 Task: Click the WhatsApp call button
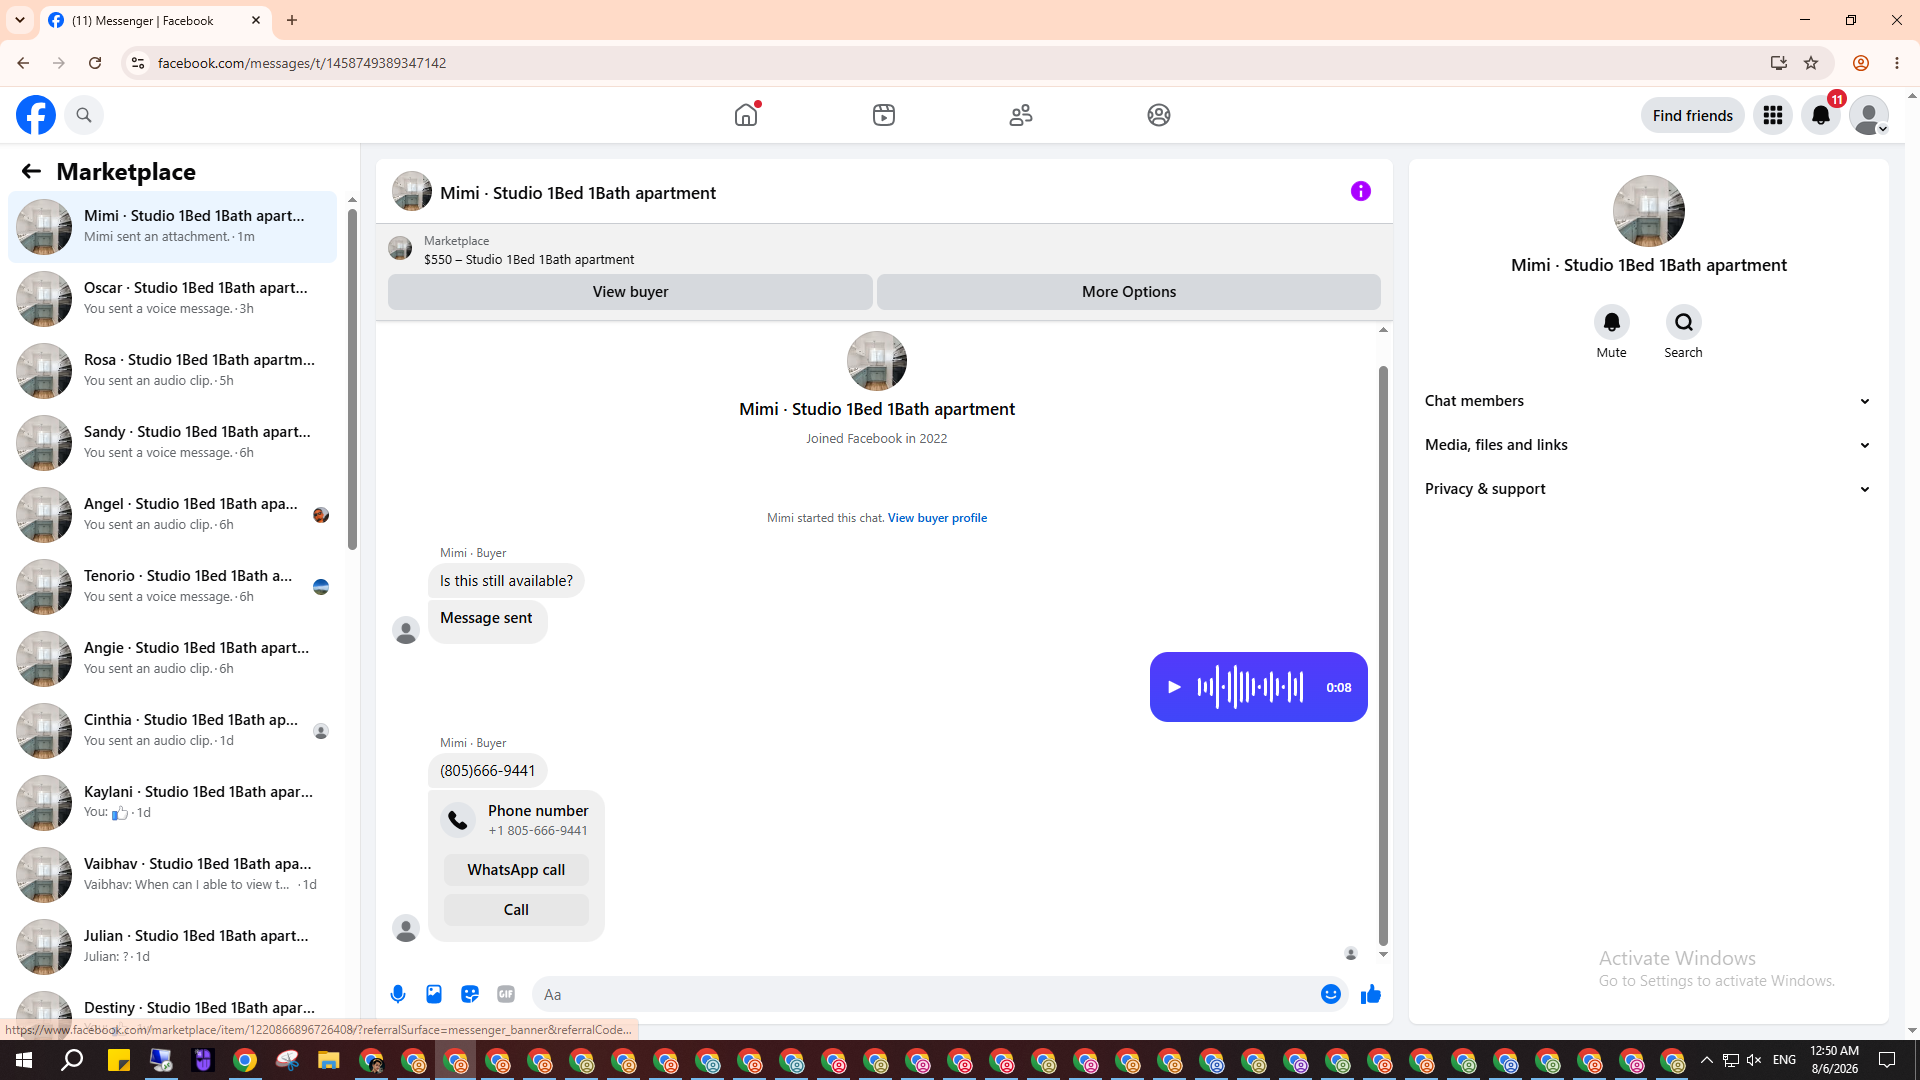point(516,870)
